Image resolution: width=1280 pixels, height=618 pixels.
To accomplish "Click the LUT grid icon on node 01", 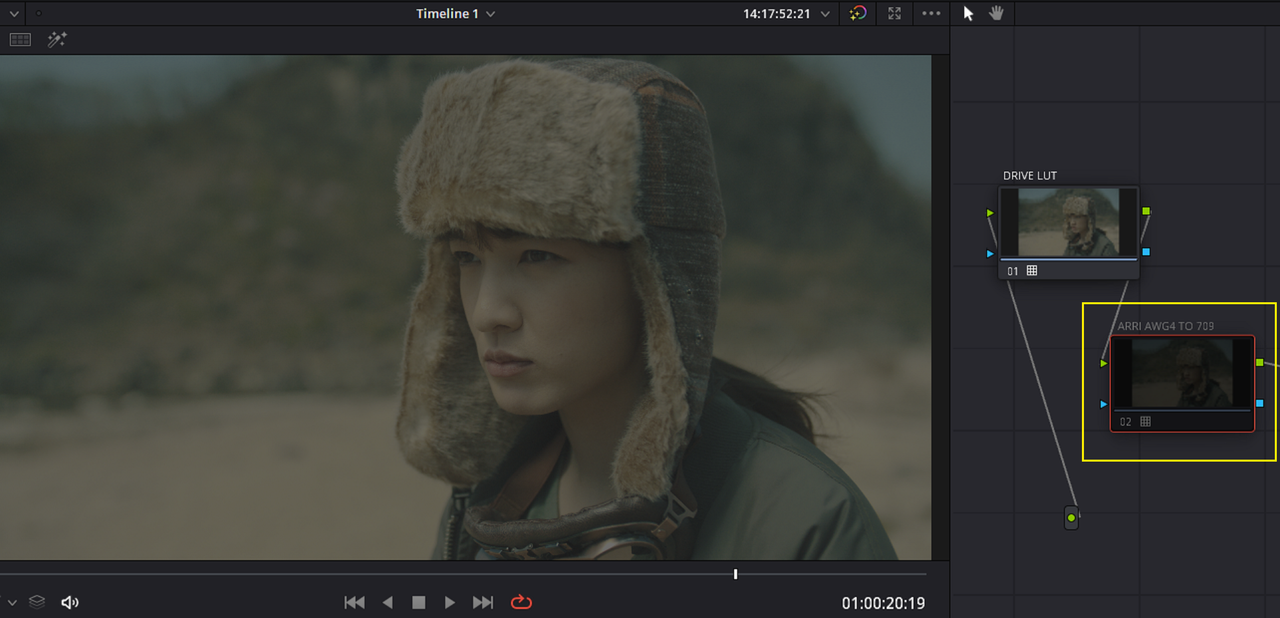I will (1032, 271).
